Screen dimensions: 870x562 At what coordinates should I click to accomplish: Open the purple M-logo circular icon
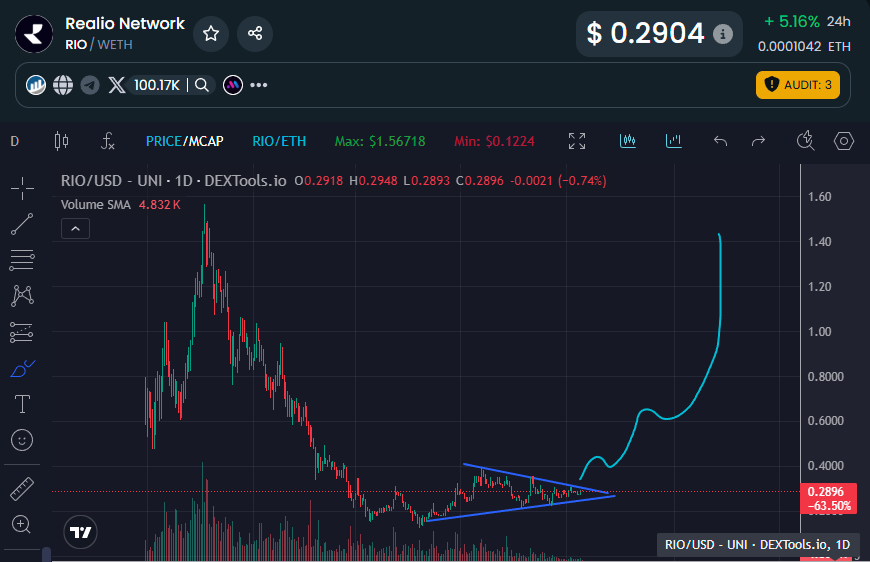click(x=233, y=85)
